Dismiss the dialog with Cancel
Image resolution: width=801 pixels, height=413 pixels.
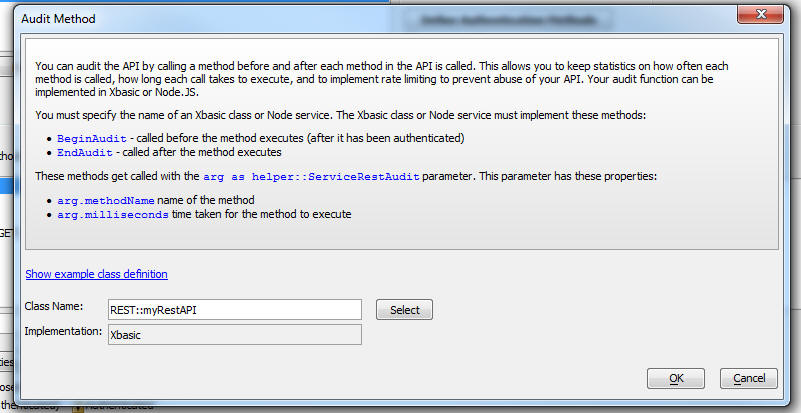(749, 378)
